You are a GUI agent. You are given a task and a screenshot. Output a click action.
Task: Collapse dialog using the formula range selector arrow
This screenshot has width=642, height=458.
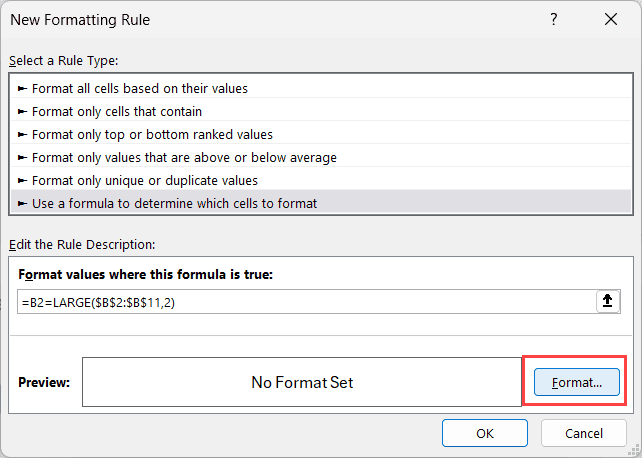[607, 301]
